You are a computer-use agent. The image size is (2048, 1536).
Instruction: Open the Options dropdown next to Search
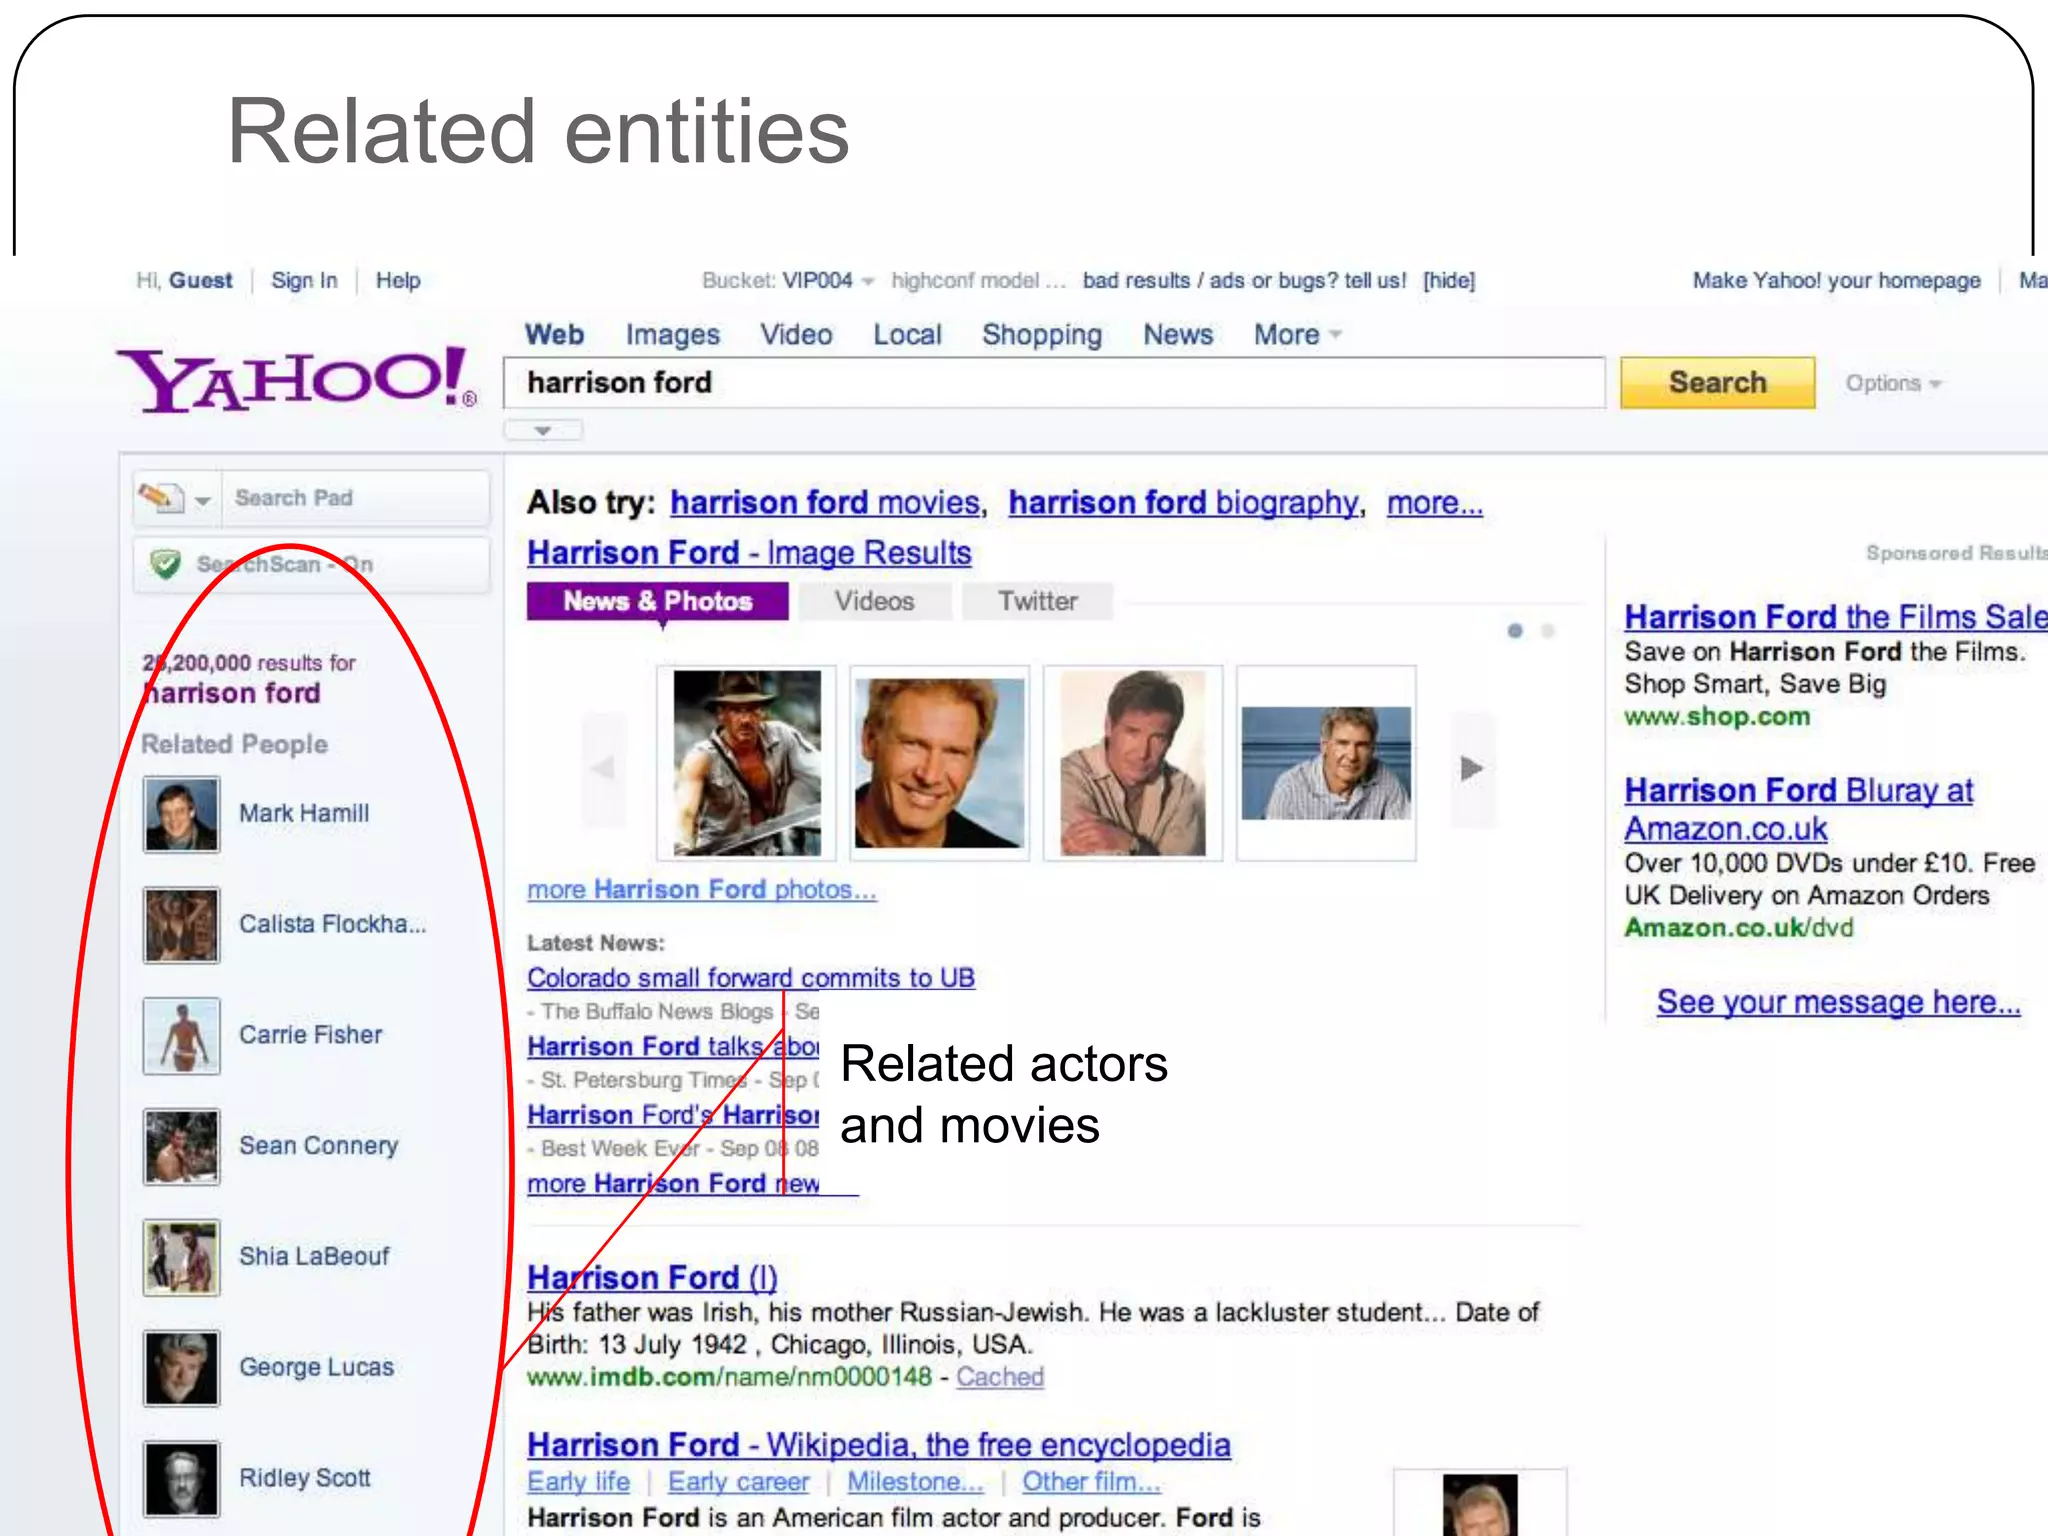1893,384
